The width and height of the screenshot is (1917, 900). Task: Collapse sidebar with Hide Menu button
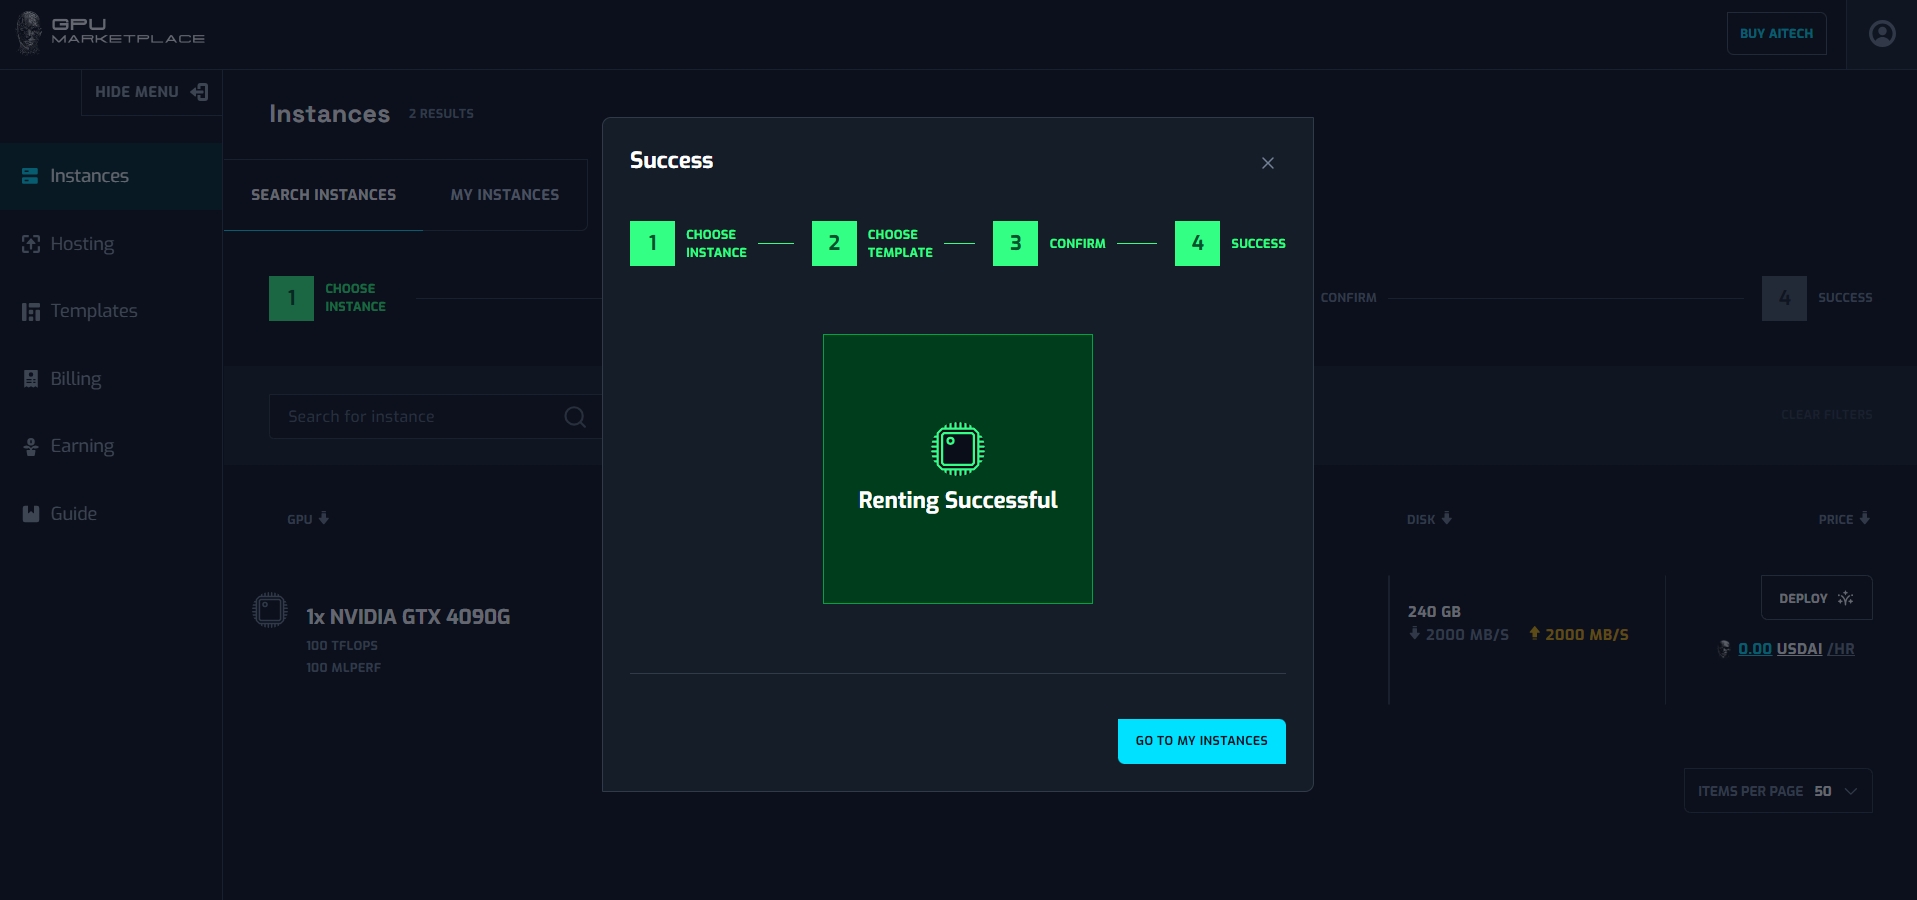tap(151, 92)
